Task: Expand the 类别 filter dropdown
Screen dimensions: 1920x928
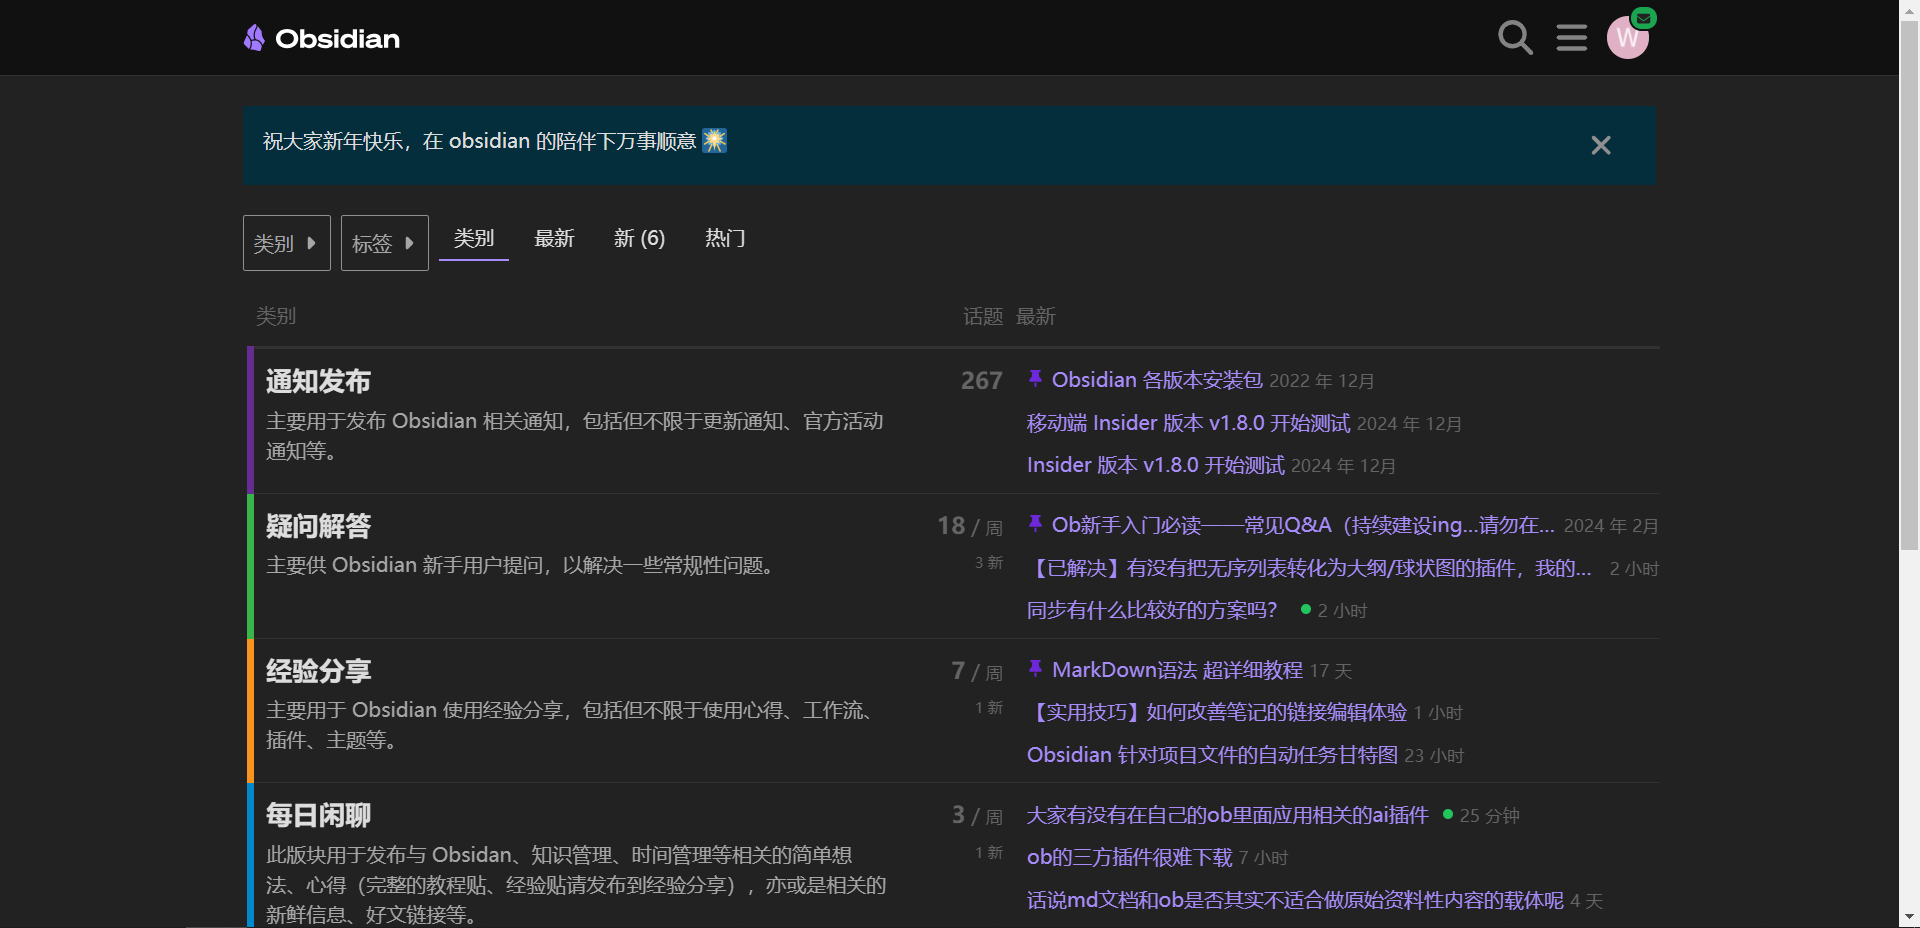Action: coord(286,243)
